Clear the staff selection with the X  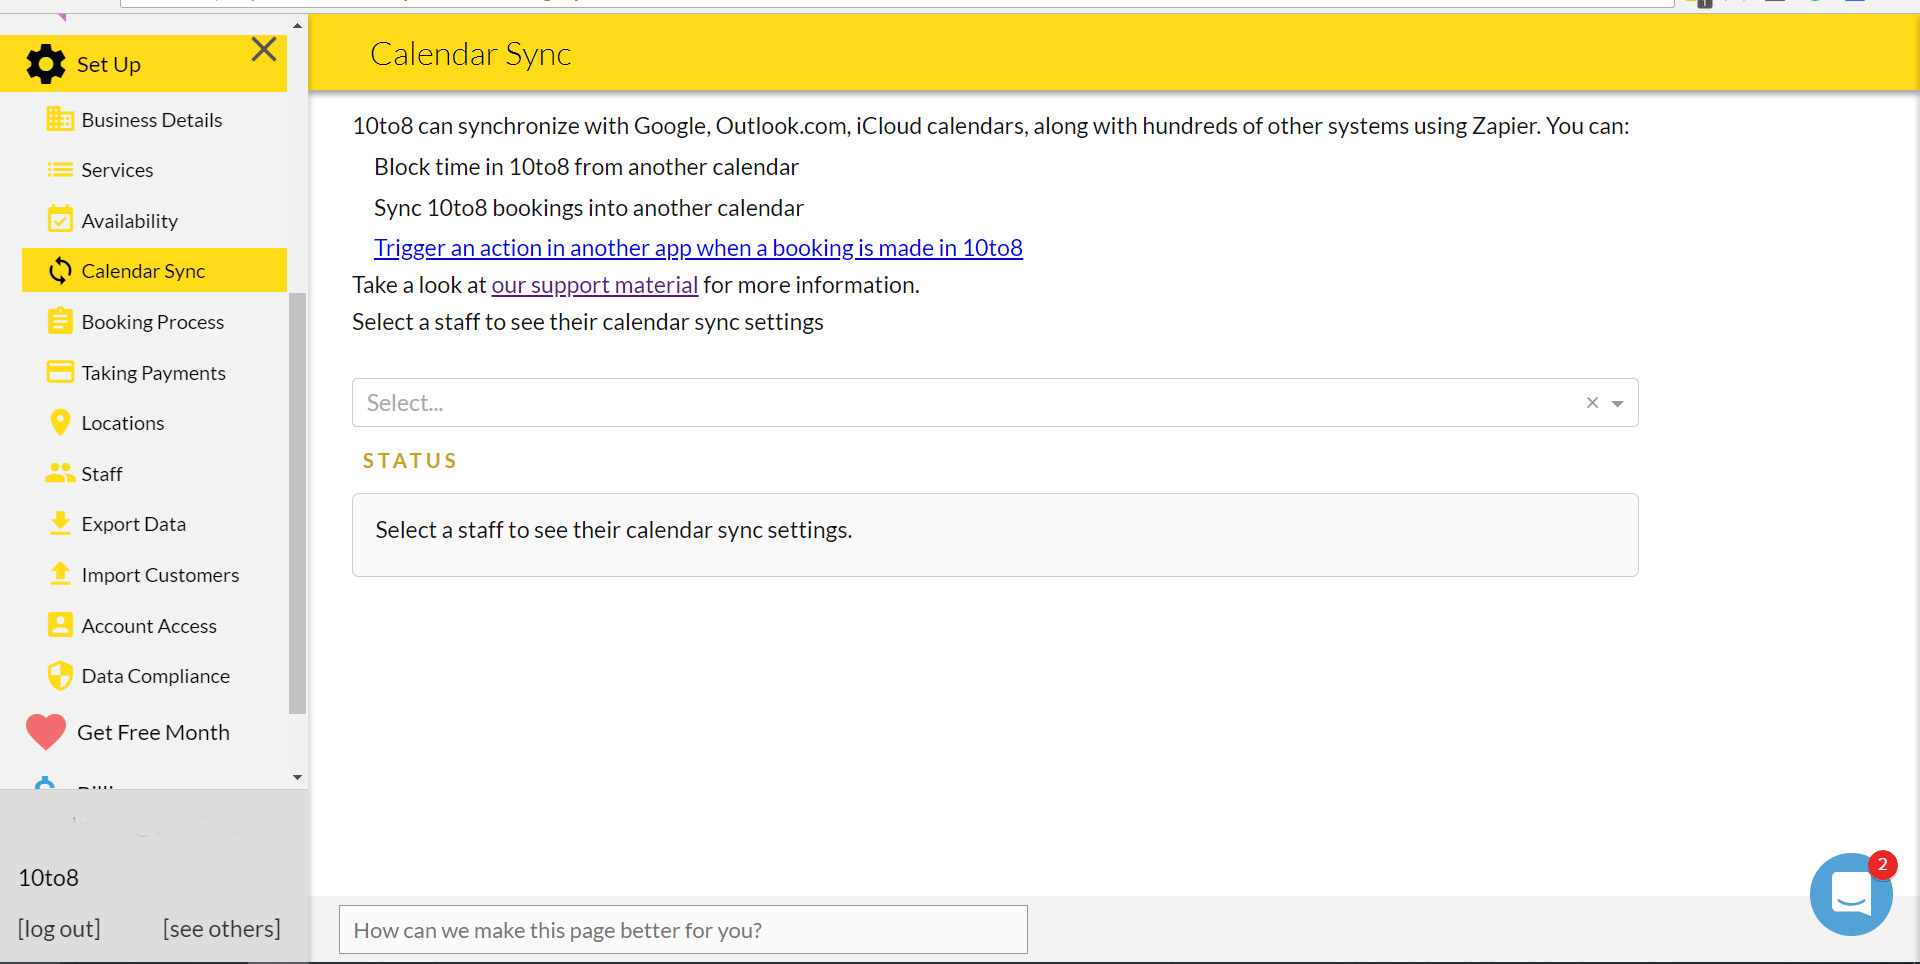[1592, 403]
